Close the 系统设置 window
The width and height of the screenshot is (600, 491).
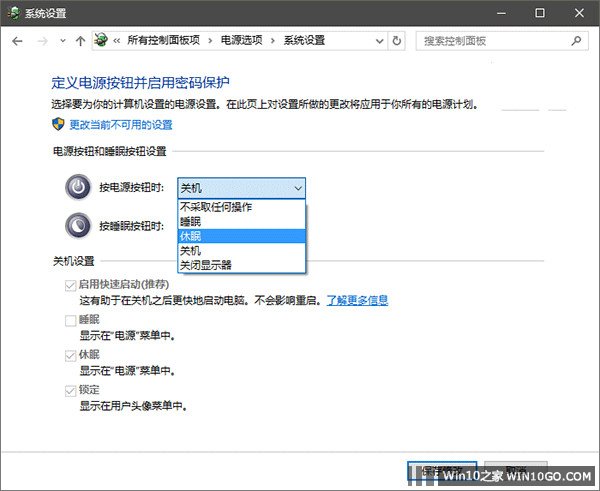(579, 13)
